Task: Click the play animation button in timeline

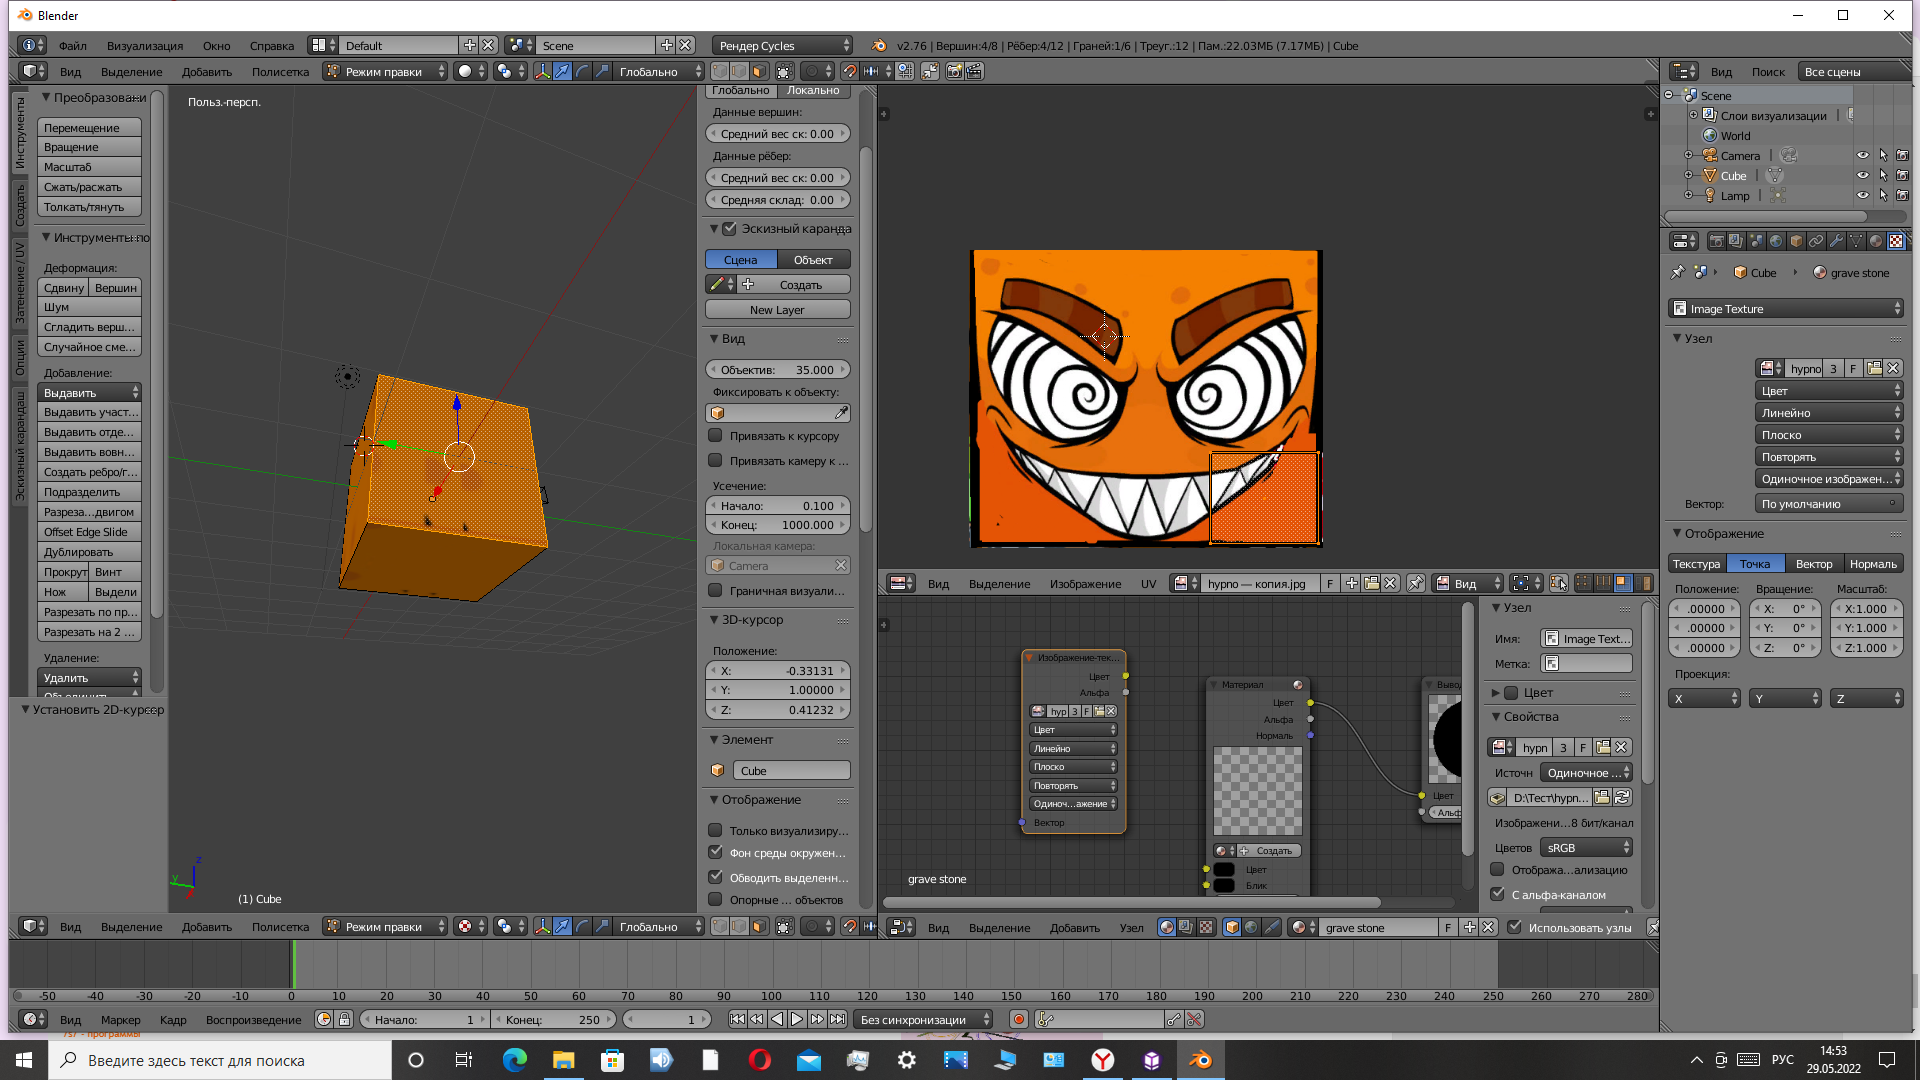Action: (x=797, y=1019)
